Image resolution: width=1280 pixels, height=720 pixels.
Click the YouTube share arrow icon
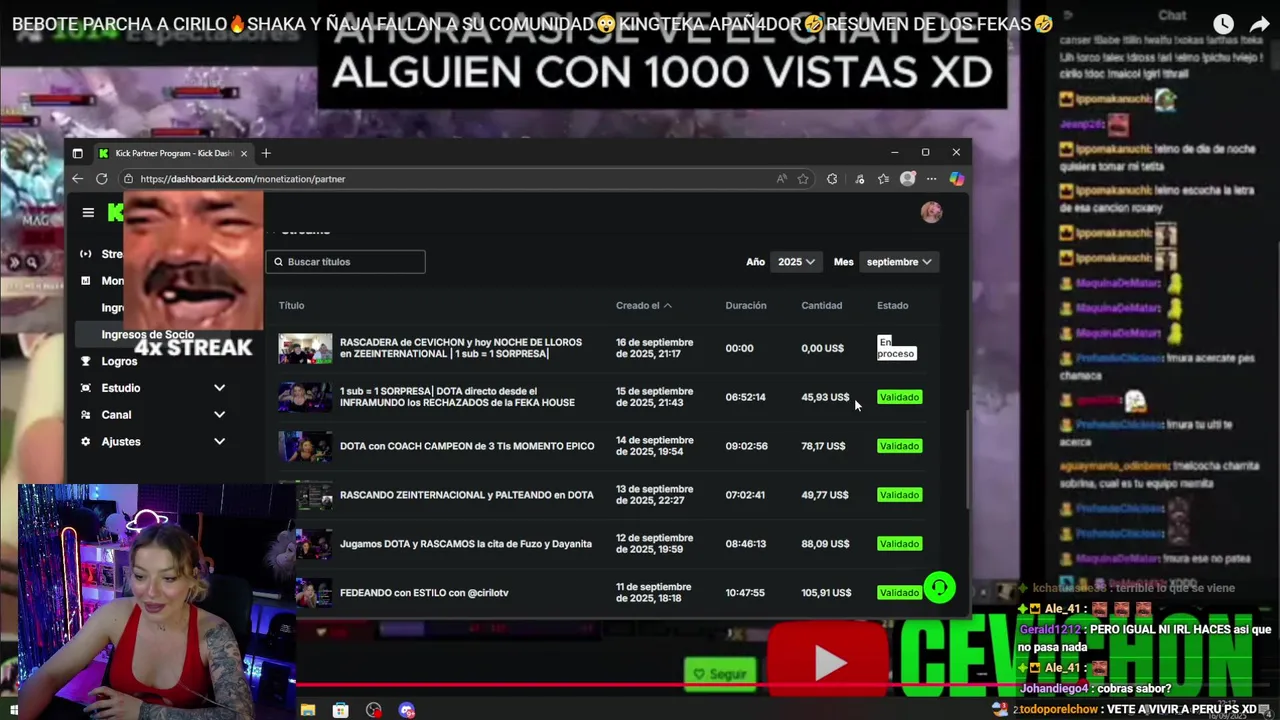point(1259,24)
